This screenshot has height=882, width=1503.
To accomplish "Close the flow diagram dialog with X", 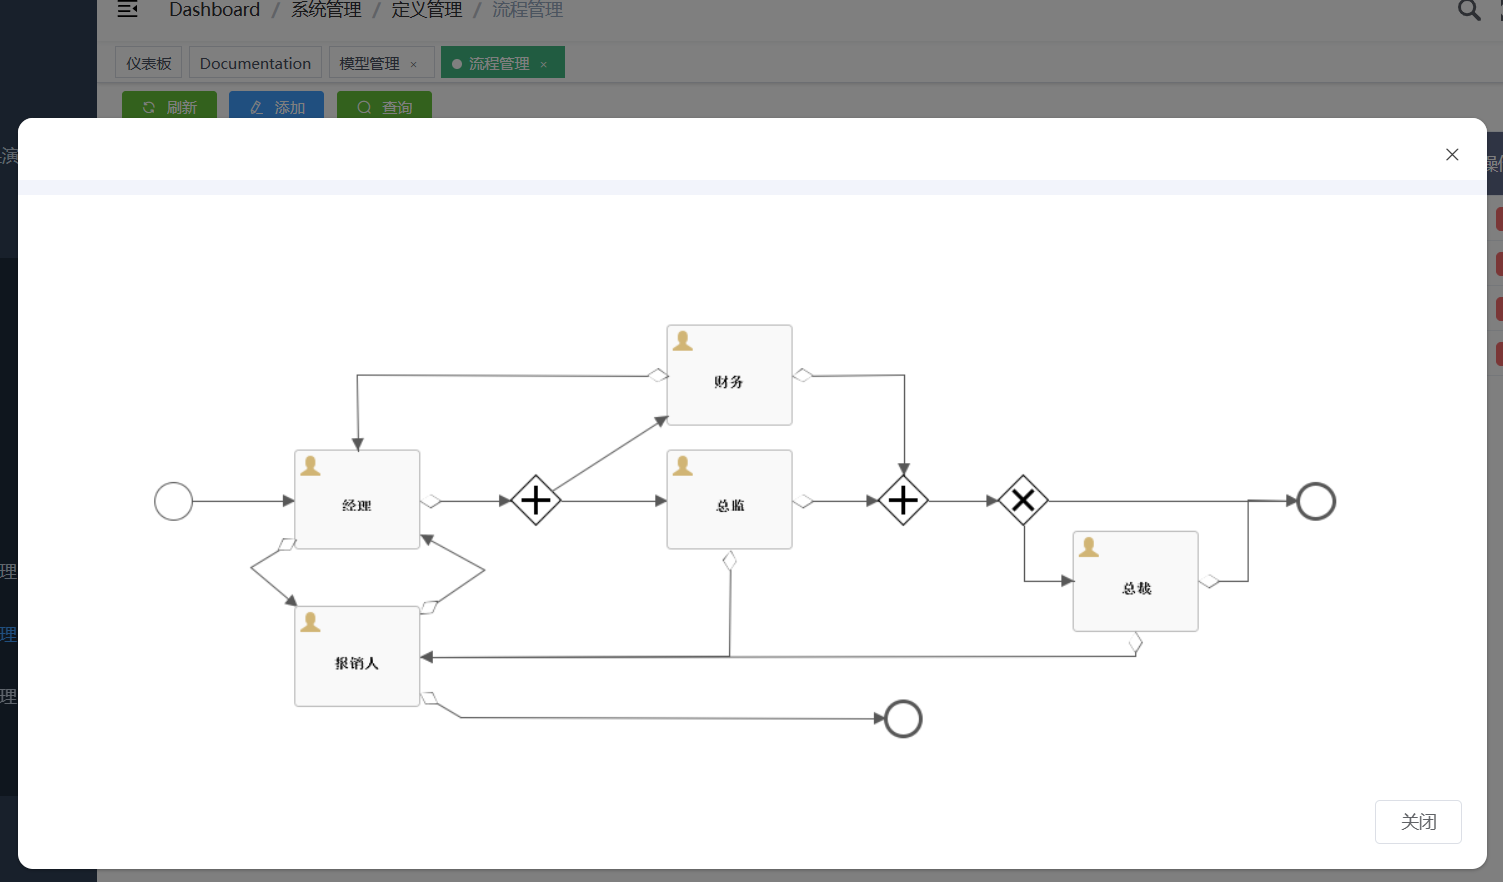I will coord(1452,154).
